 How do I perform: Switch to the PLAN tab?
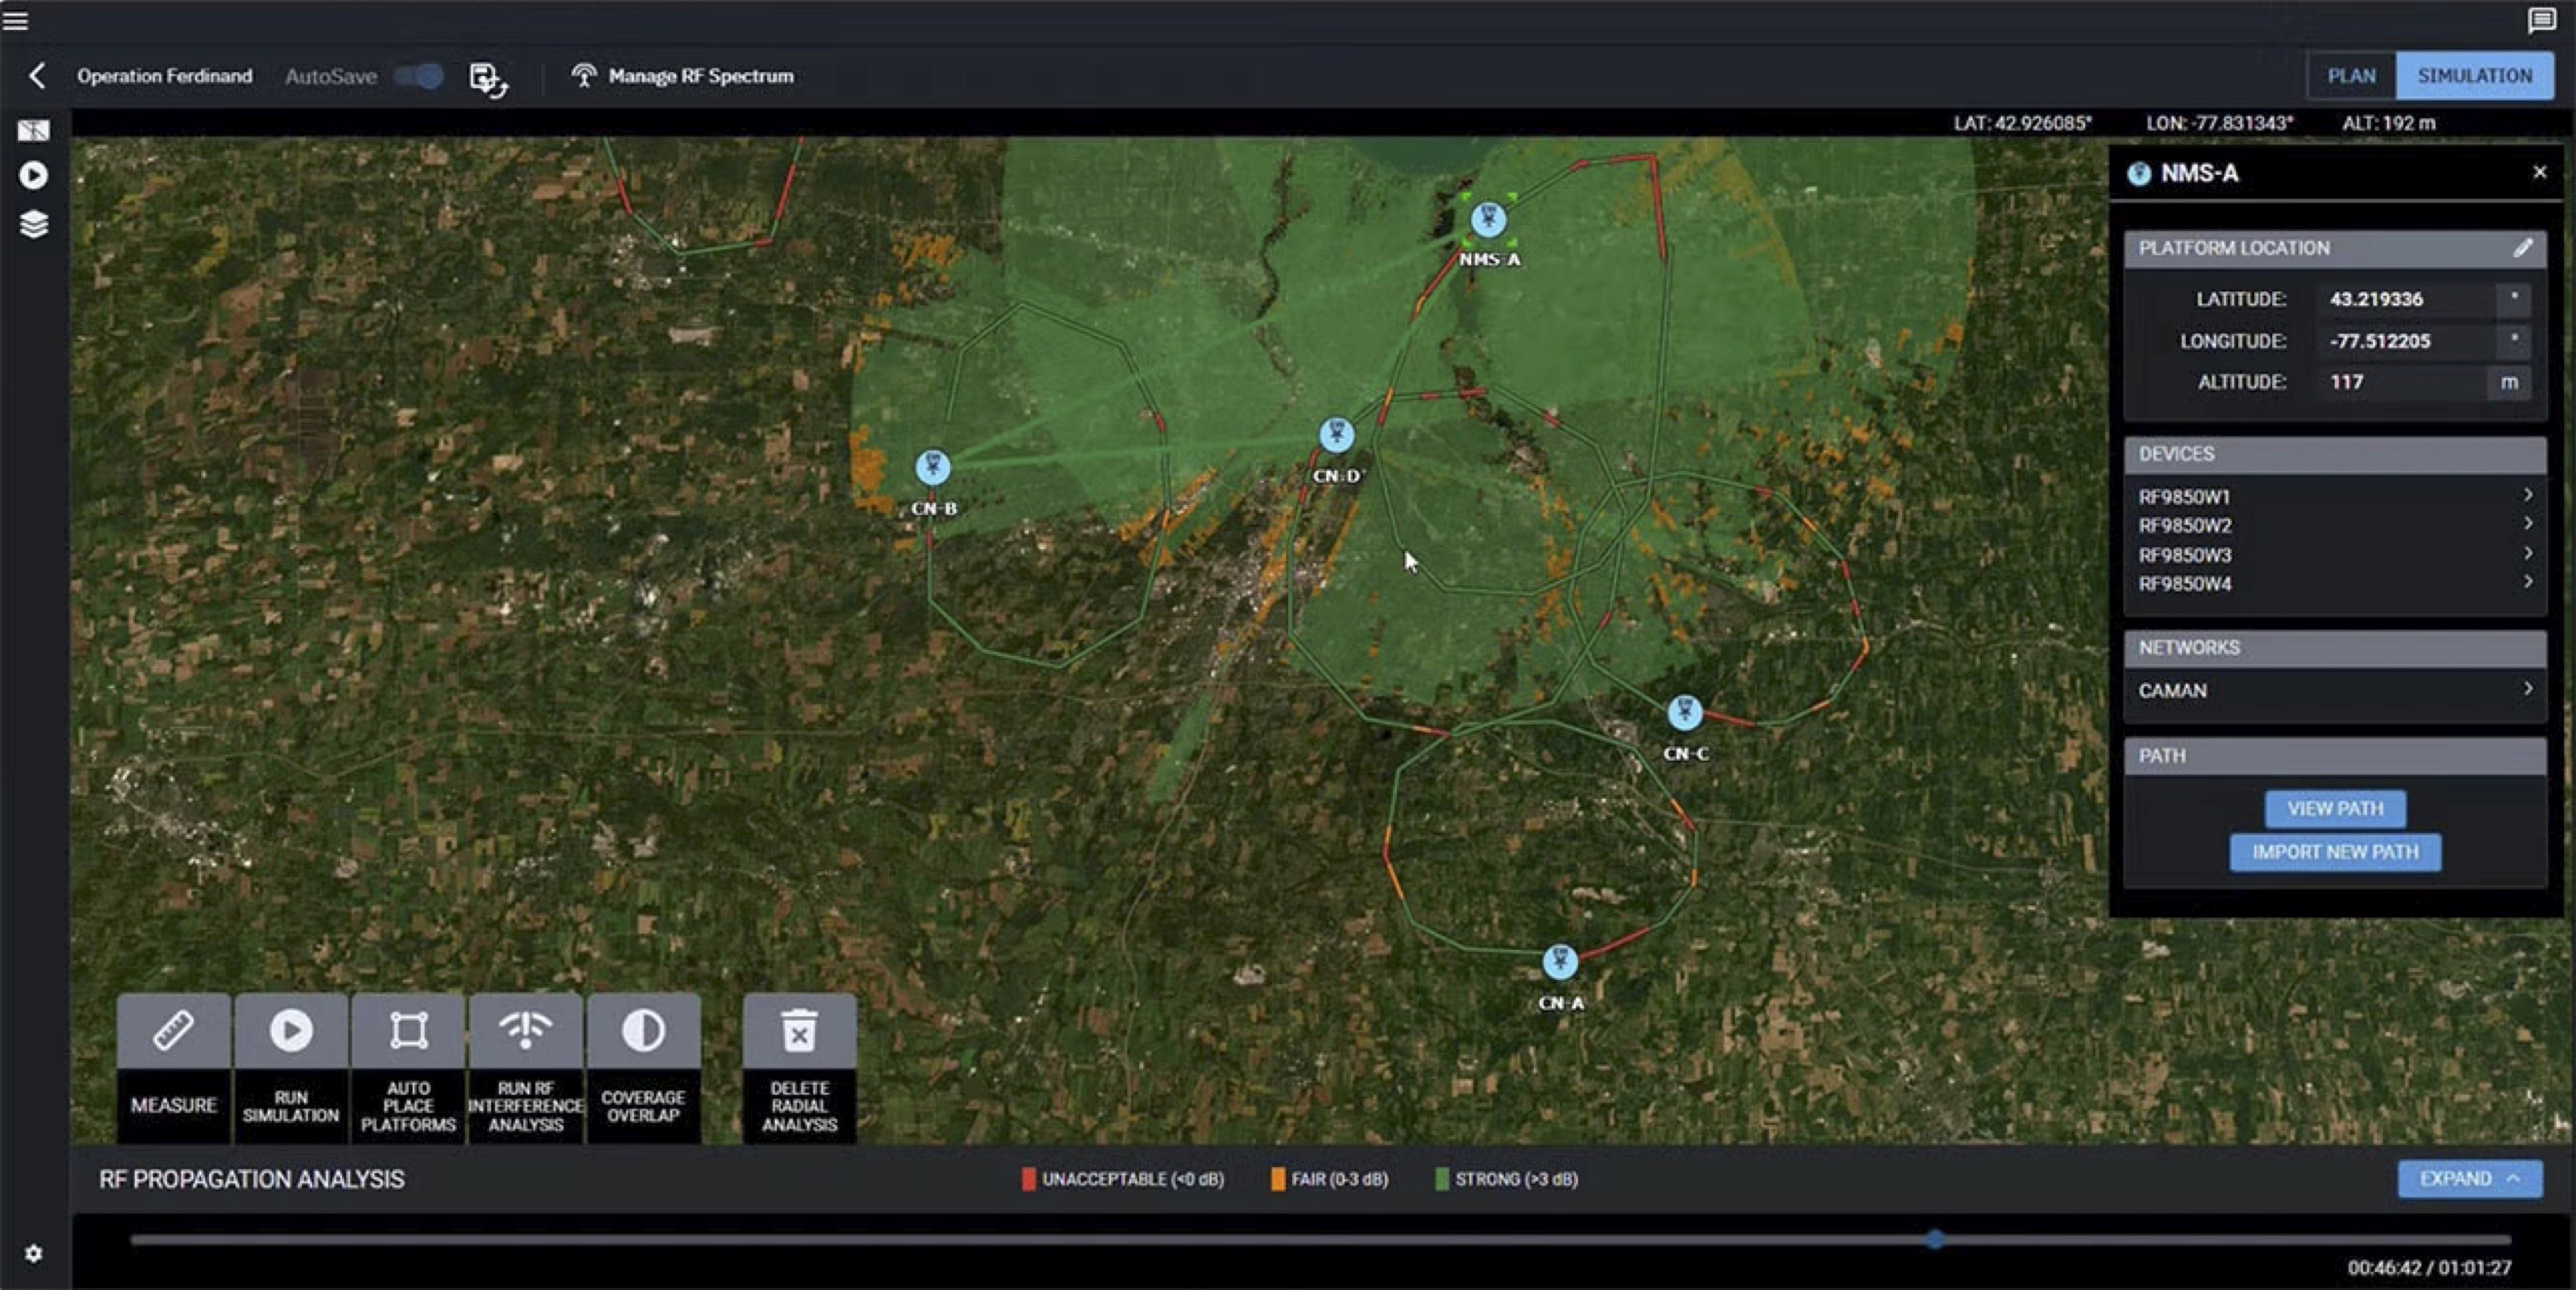(x=2350, y=76)
